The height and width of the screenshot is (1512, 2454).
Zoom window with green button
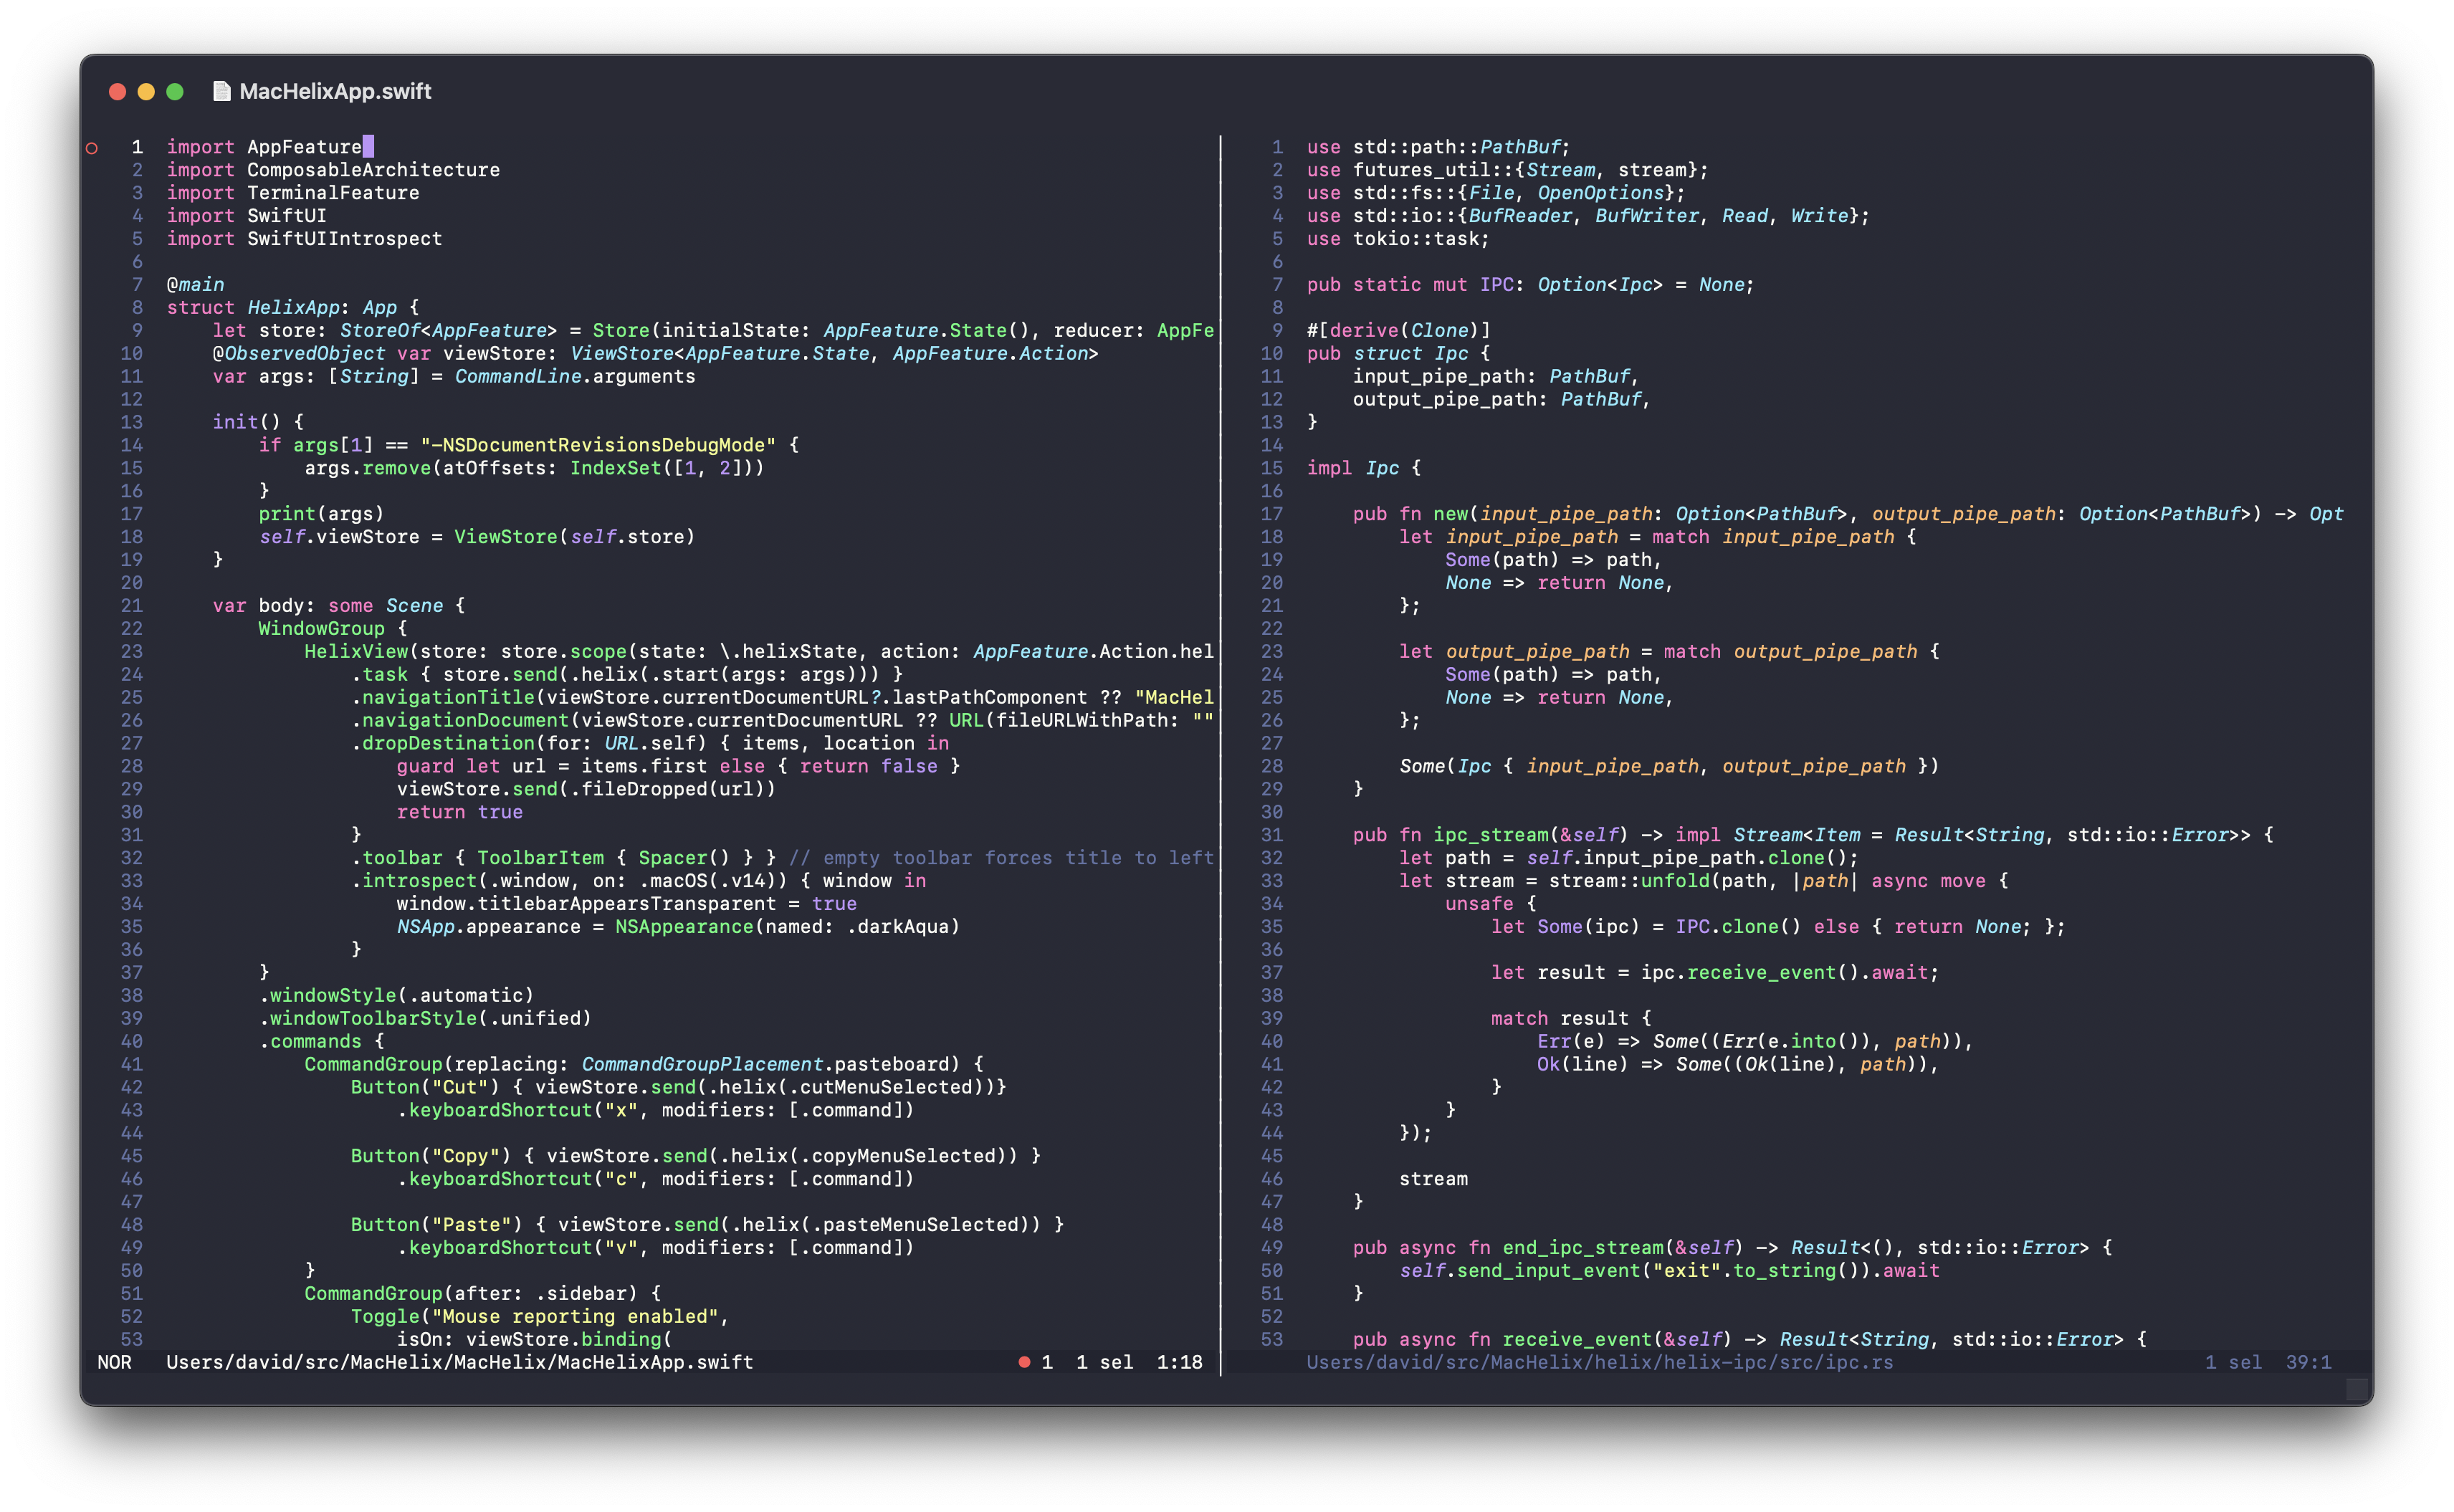pos(175,91)
